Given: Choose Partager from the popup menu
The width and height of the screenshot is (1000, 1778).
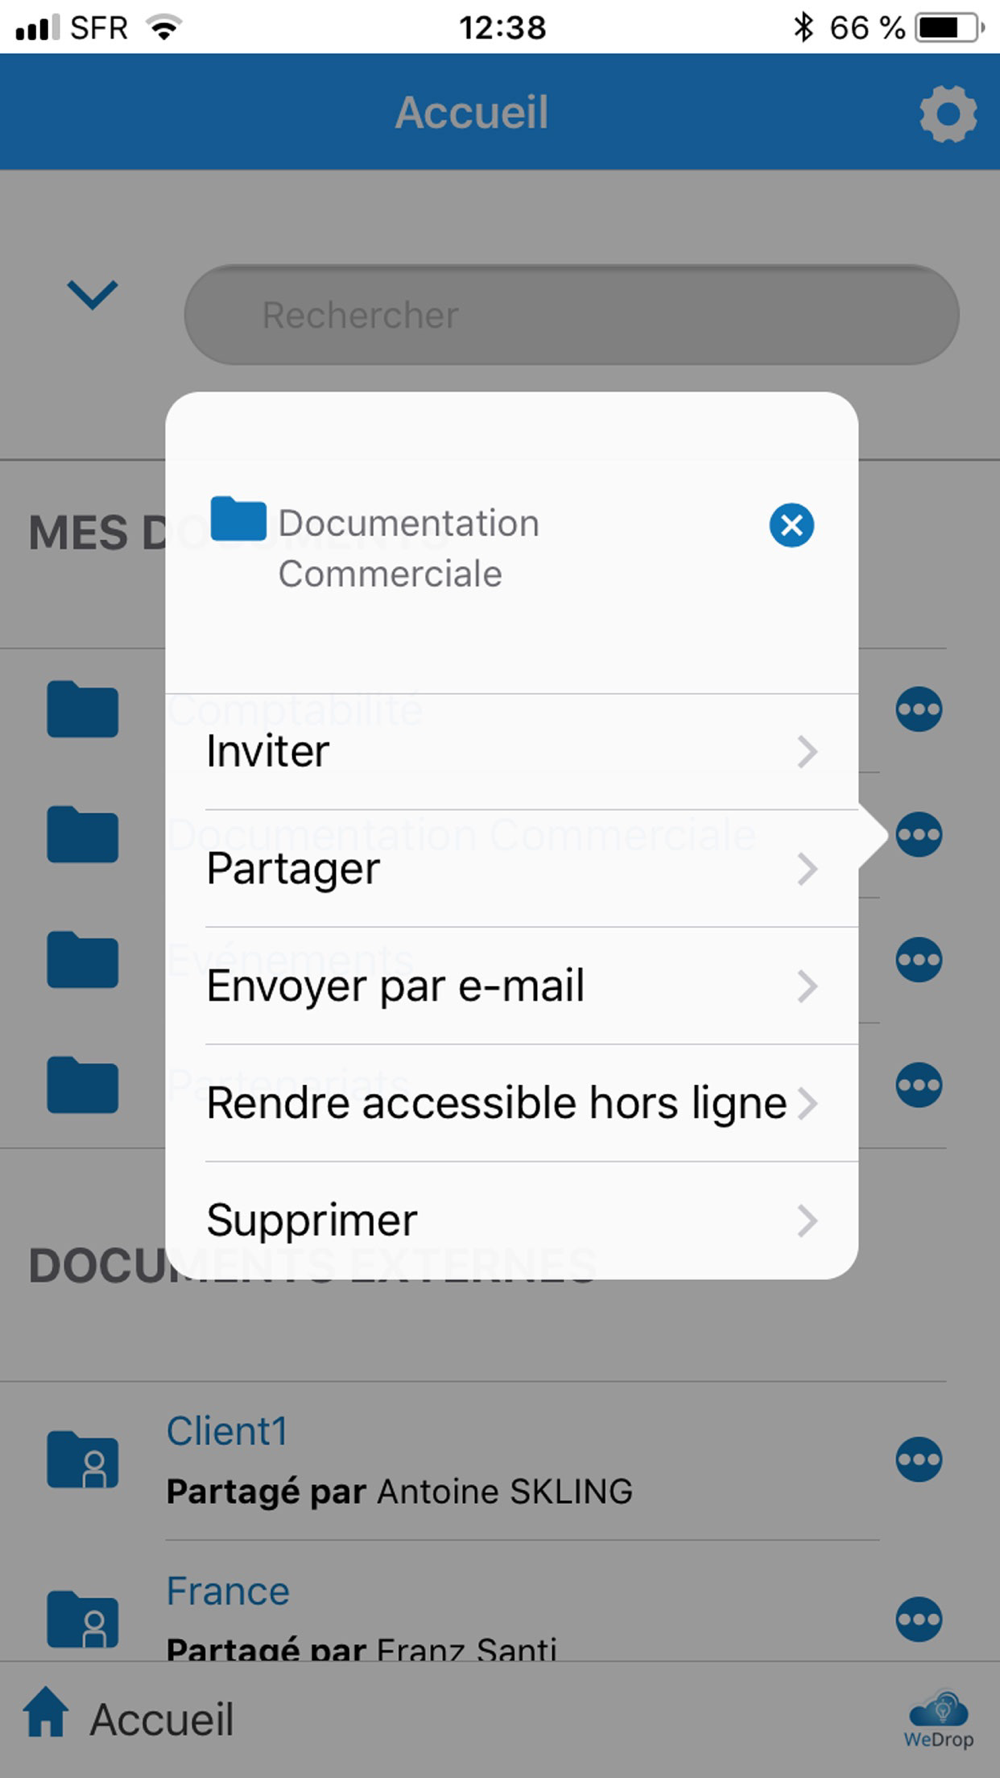Looking at the screenshot, I should [x=511, y=869].
